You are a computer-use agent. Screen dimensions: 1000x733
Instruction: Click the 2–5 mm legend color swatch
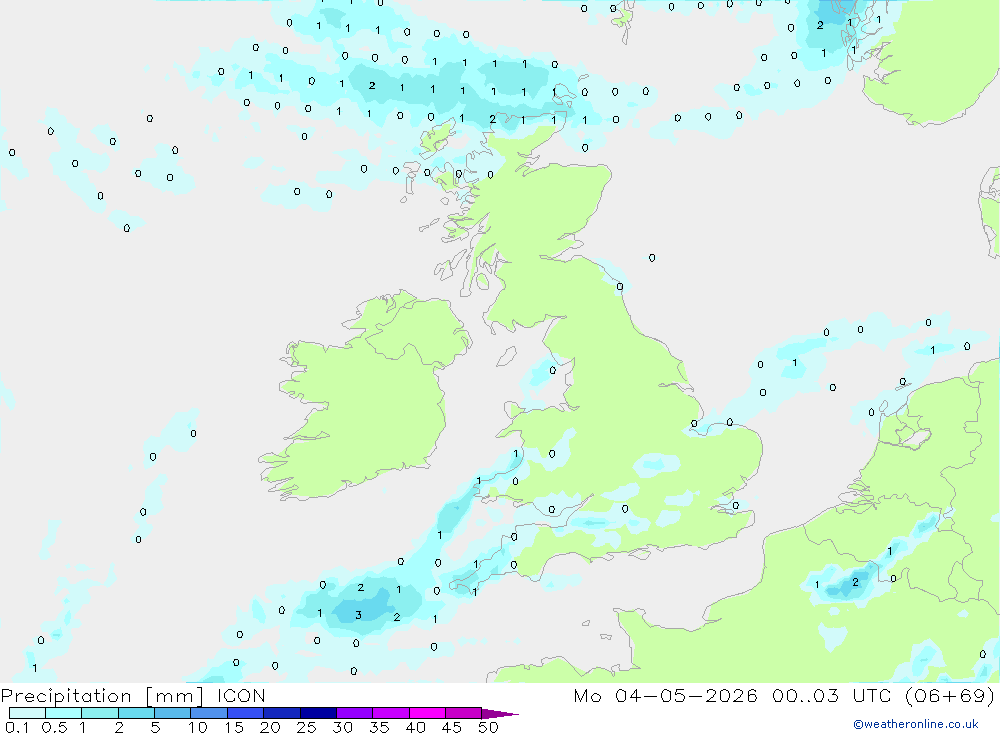[136, 713]
